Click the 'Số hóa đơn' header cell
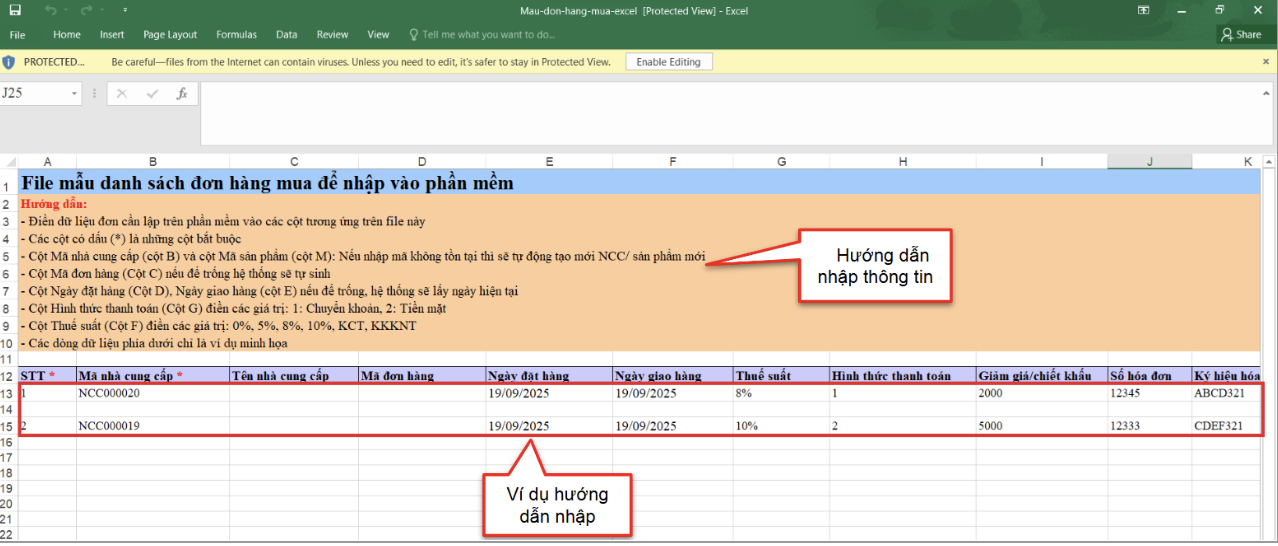Screen dimensions: 1278x546 coord(1149,376)
